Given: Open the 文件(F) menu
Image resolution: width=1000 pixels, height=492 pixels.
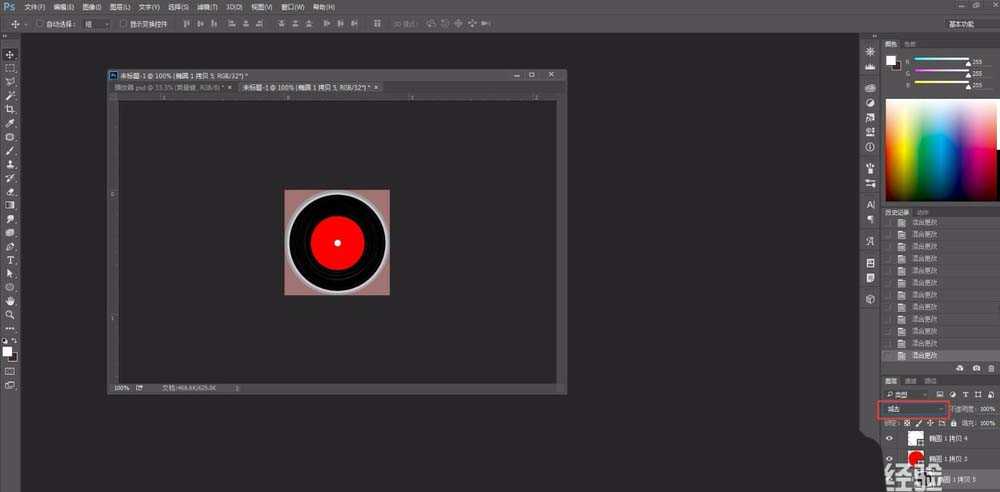Looking at the screenshot, I should 35,6.
